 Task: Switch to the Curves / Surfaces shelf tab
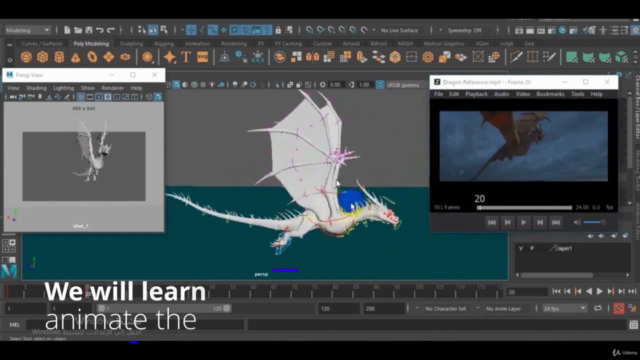click(x=42, y=44)
